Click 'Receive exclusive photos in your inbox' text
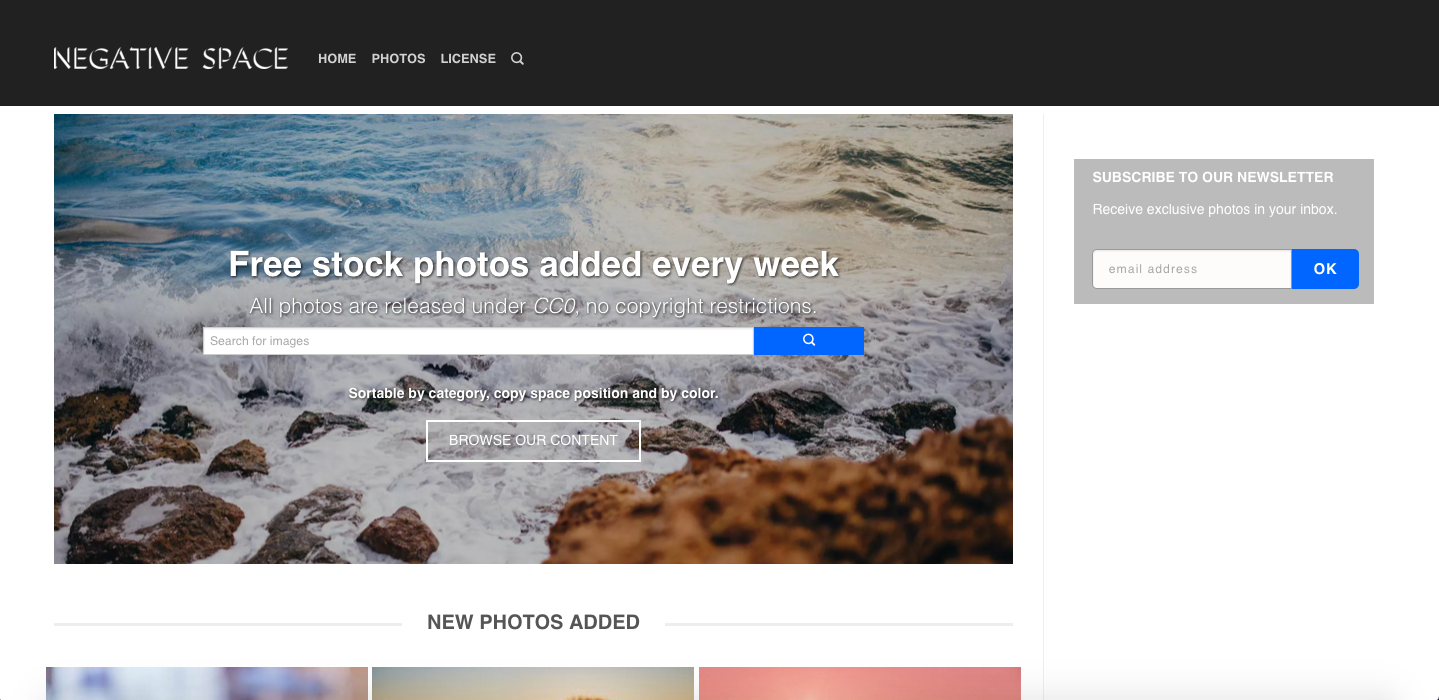Image resolution: width=1439 pixels, height=700 pixels. pyautogui.click(x=1215, y=210)
